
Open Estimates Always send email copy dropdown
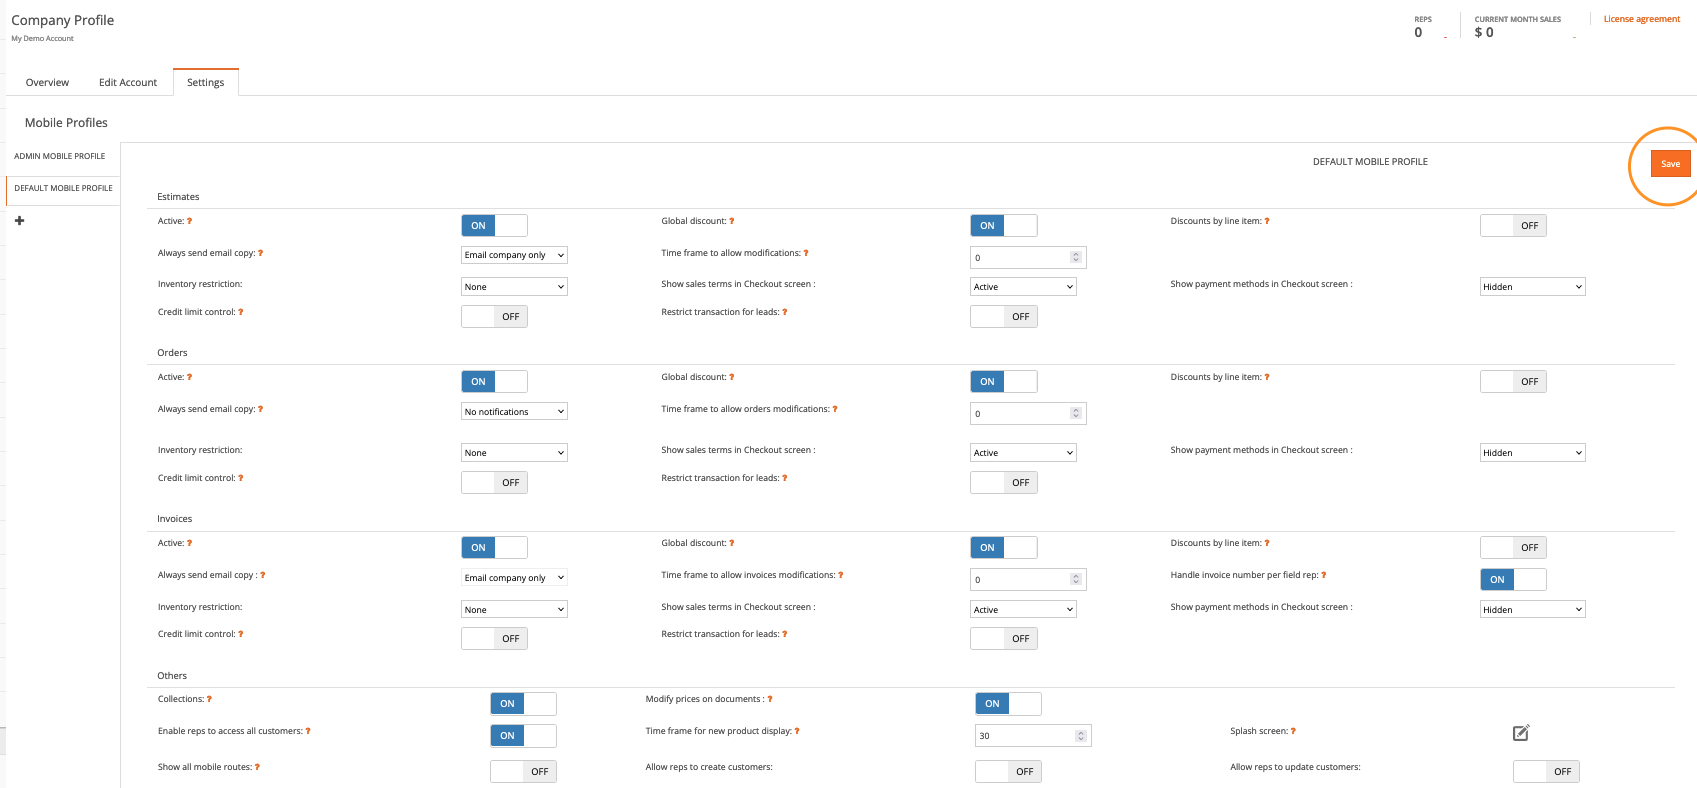[x=514, y=255]
